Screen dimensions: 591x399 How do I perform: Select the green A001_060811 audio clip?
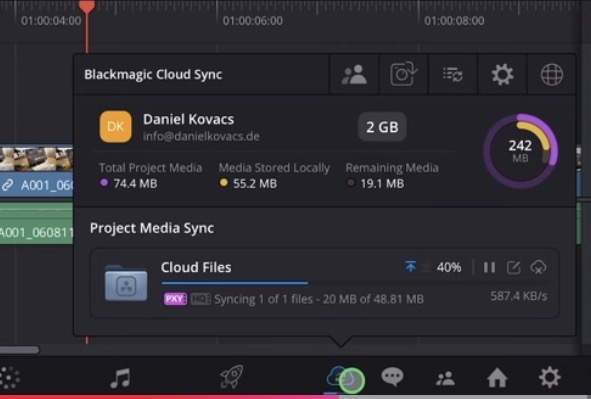coord(37,224)
